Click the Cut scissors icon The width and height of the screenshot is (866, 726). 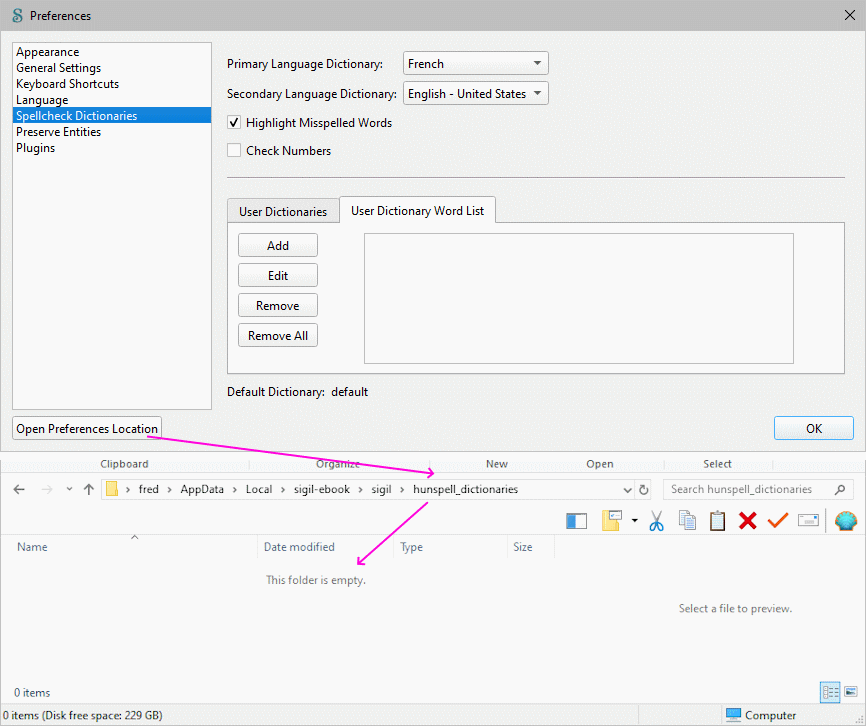[x=656, y=521]
